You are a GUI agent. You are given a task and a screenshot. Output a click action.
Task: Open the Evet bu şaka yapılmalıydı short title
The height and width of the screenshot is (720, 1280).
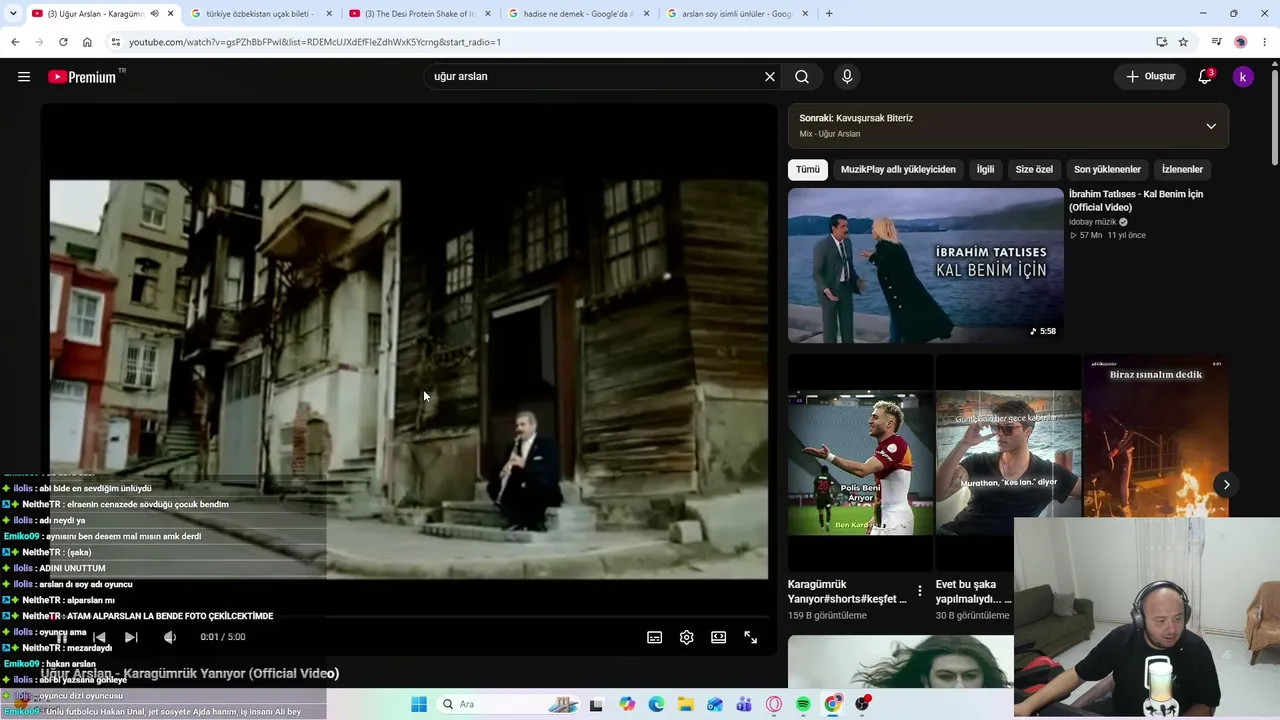973,591
